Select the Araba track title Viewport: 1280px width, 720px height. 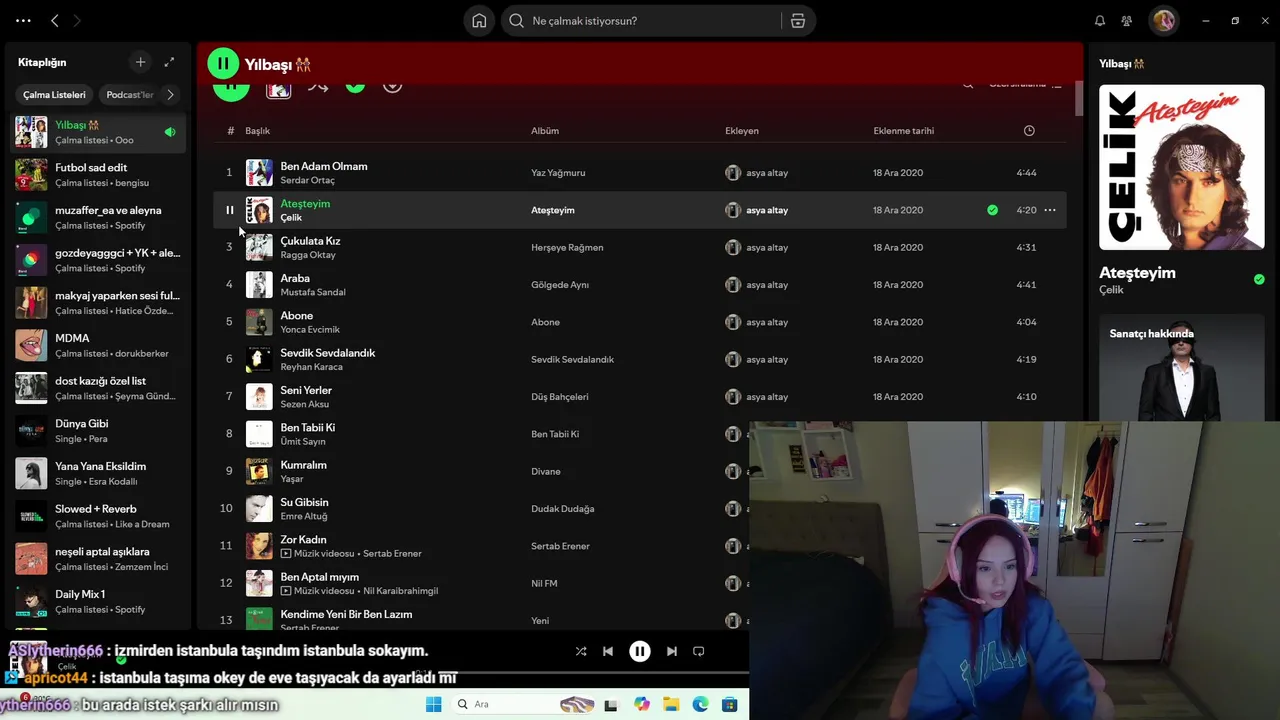[x=295, y=278]
